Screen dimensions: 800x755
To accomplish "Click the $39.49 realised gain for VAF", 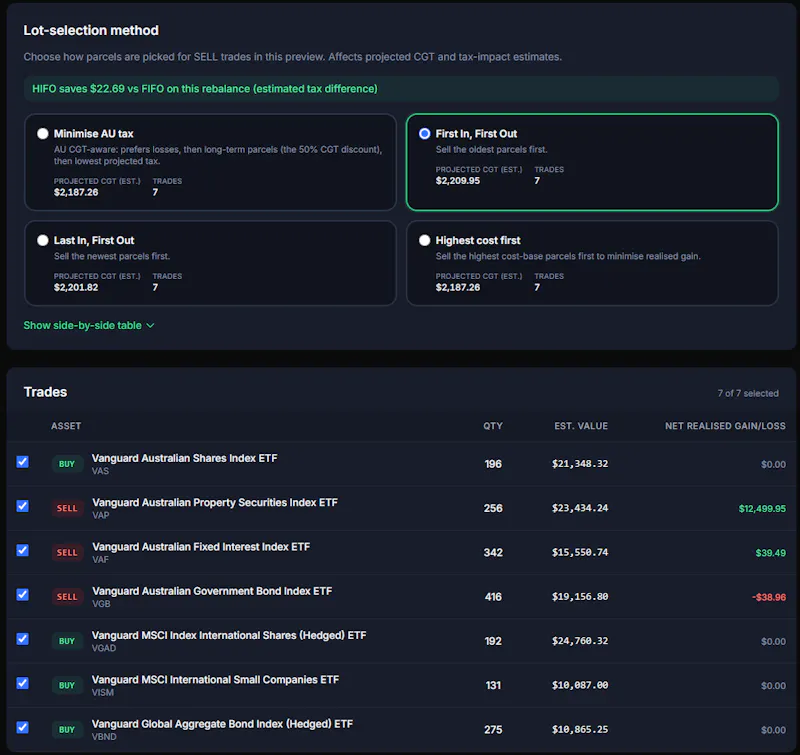I will click(770, 553).
